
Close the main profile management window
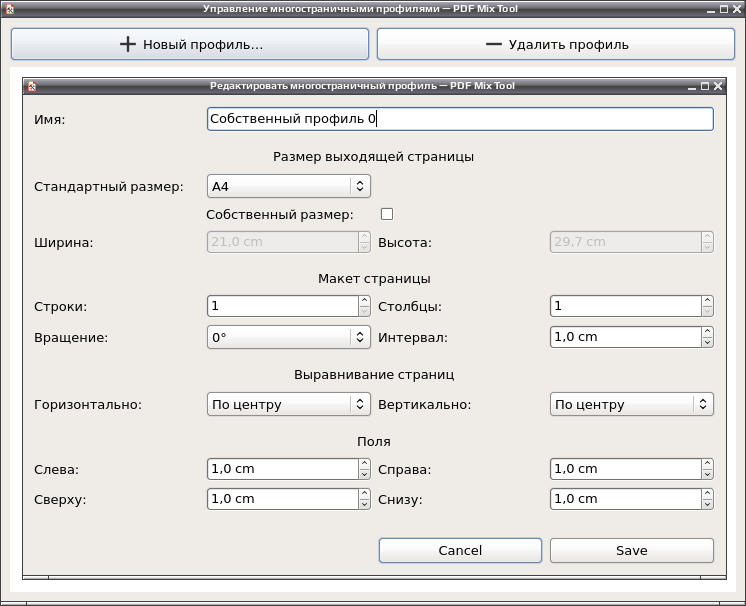(x=737, y=9)
